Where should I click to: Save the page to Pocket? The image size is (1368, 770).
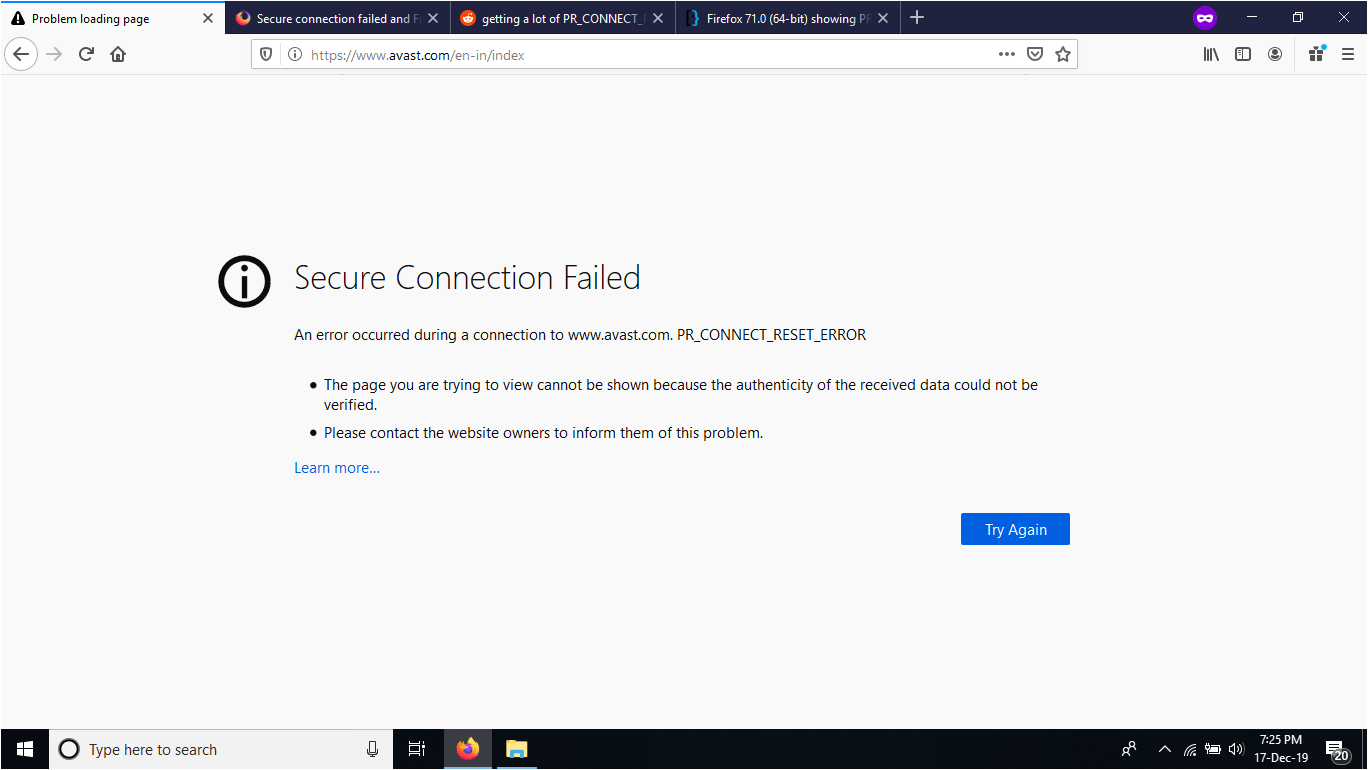(x=1035, y=54)
